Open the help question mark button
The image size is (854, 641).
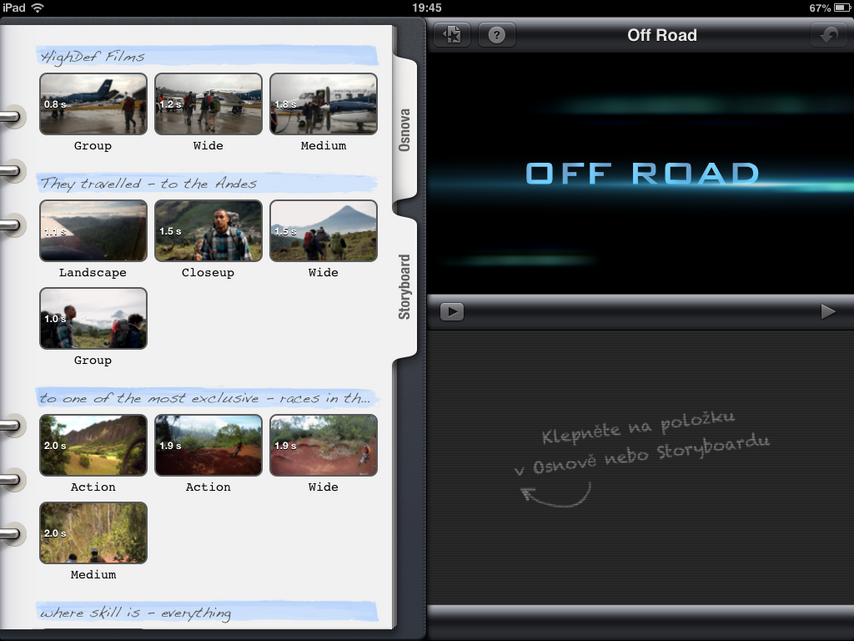(497, 35)
